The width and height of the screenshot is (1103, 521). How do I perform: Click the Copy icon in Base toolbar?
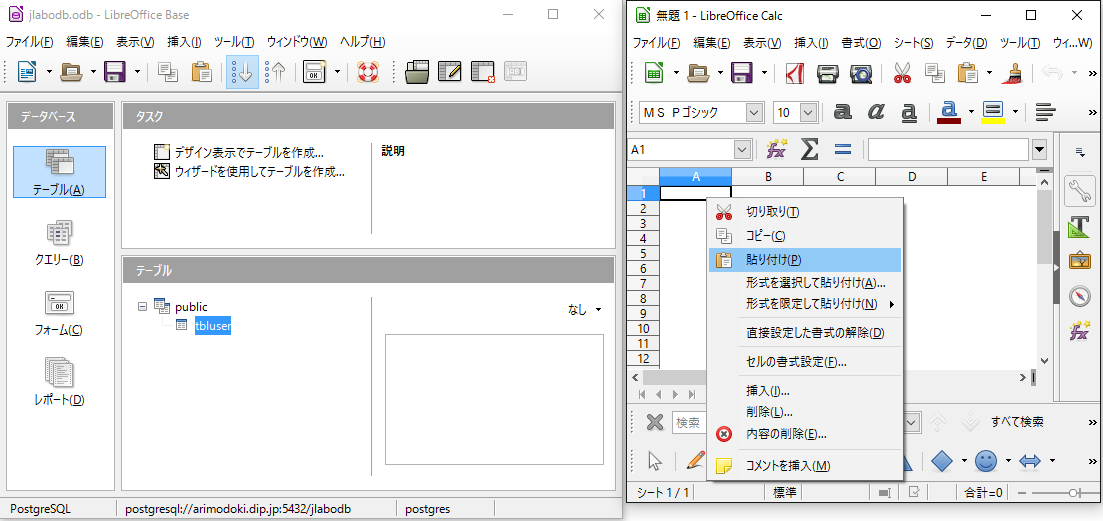tap(168, 71)
